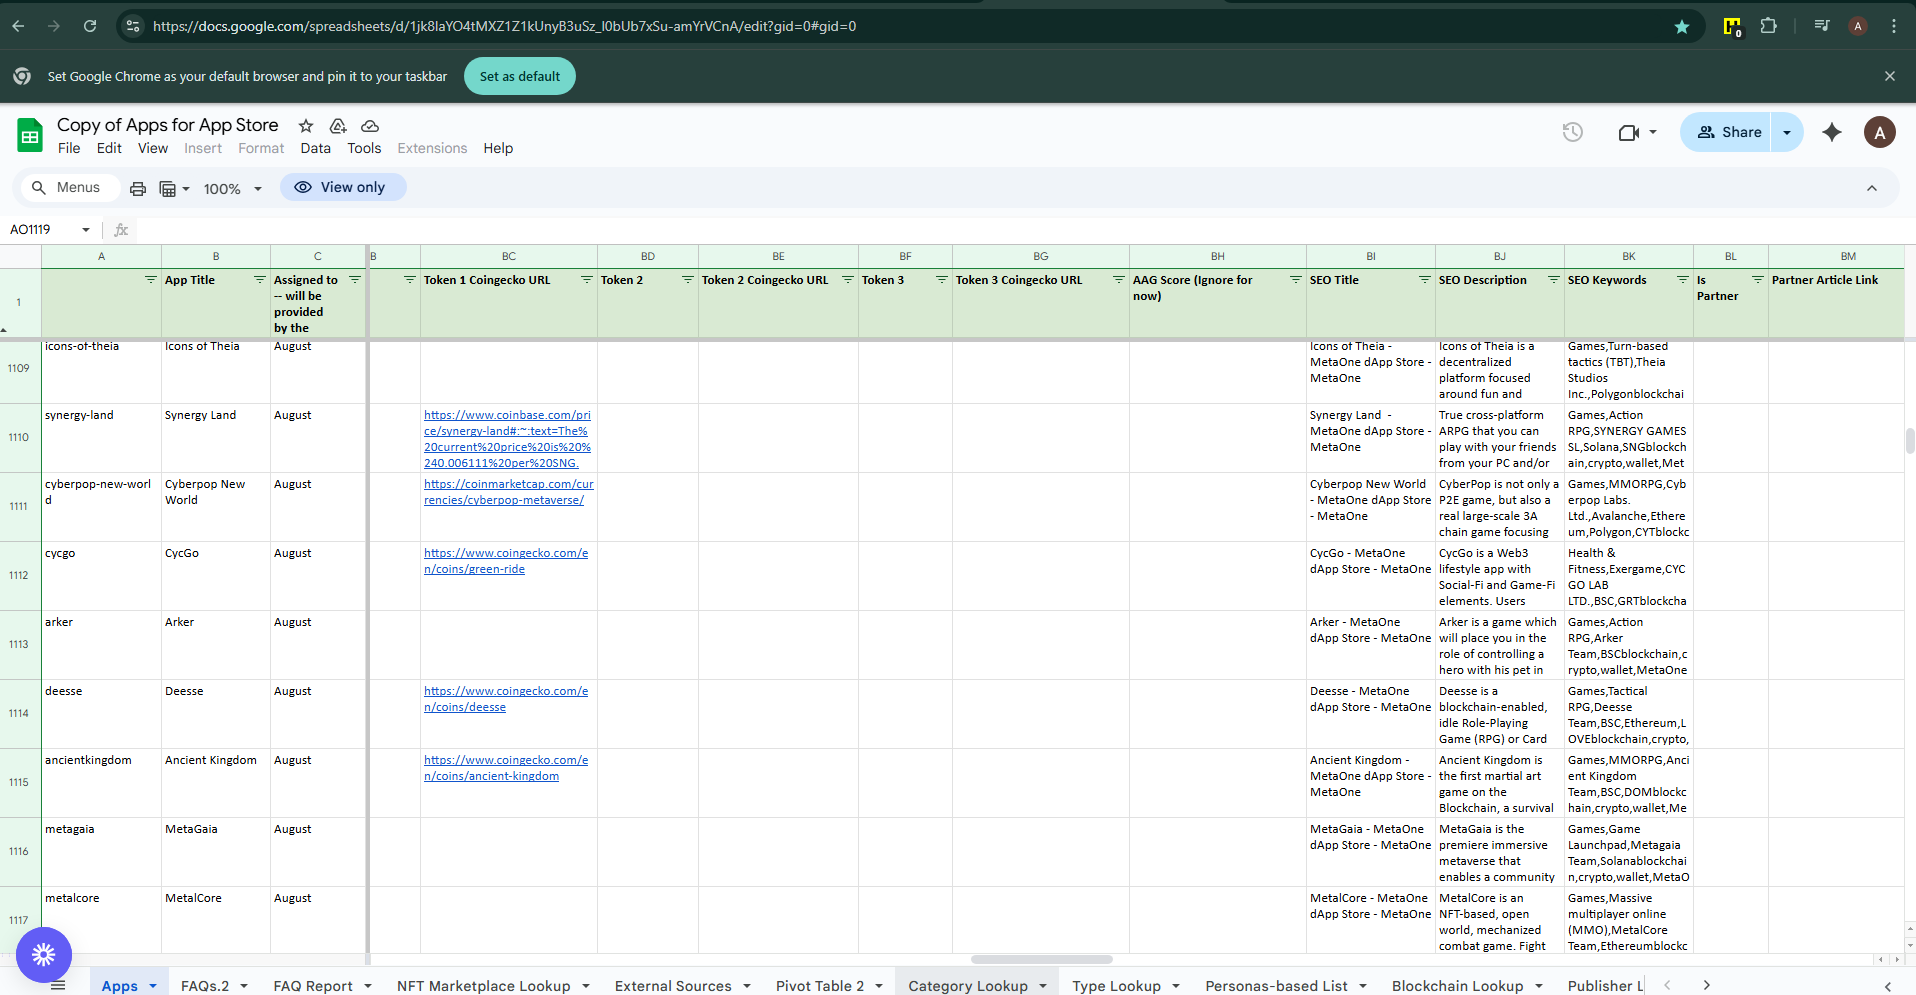1916x995 pixels.
Task: Toggle filter on SEO Keywords column
Action: pos(1682,280)
